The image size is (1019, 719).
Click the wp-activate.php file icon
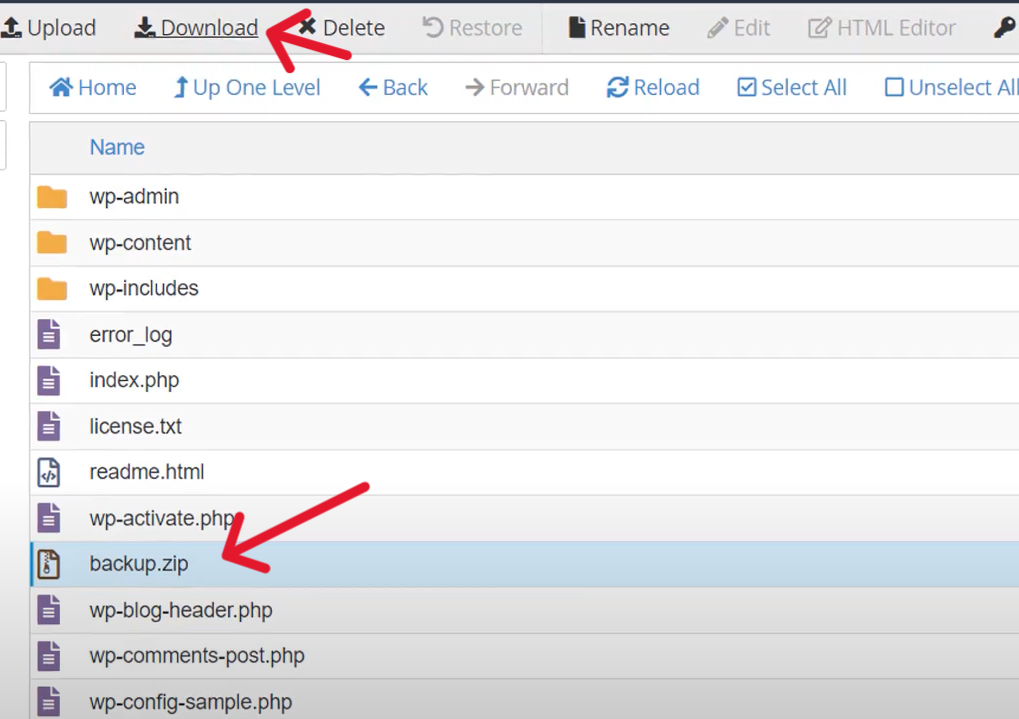pos(49,518)
